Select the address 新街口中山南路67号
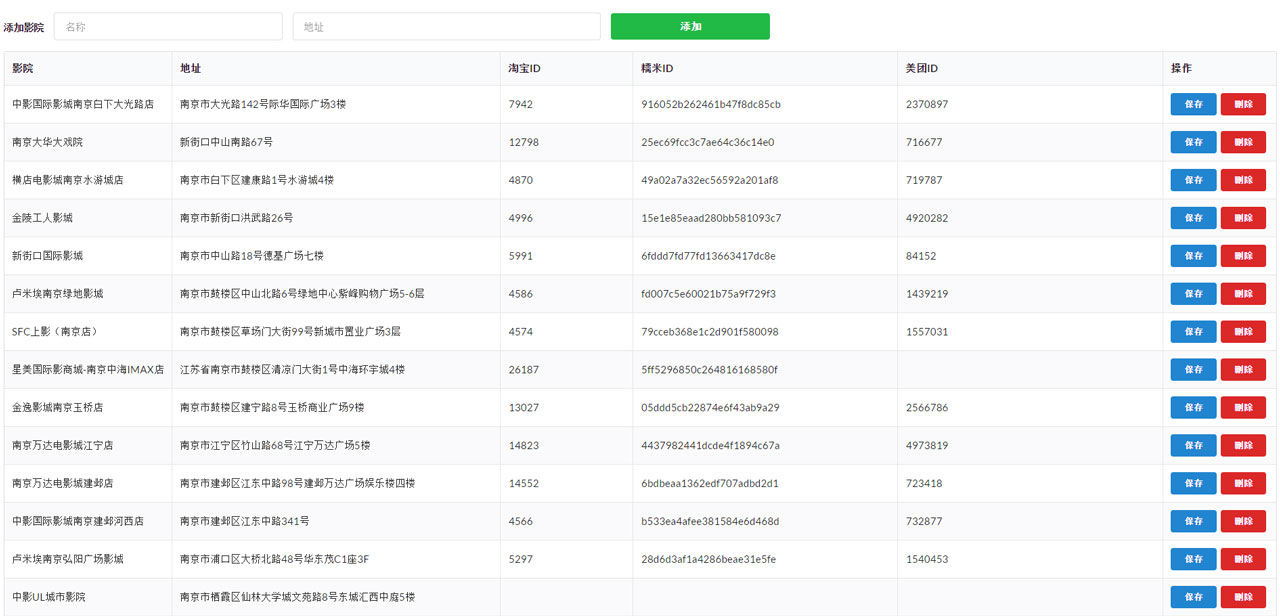Image resolution: width=1280 pixels, height=616 pixels. click(226, 142)
